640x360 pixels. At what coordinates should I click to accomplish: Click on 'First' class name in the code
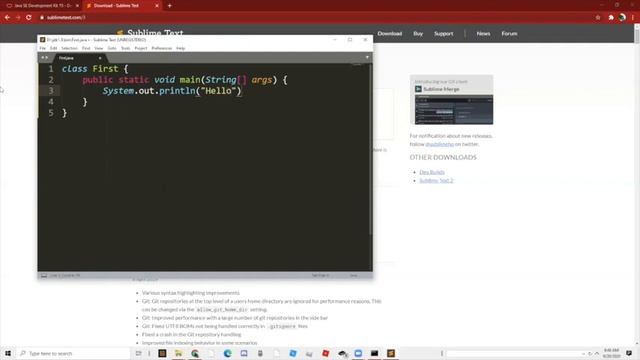pos(105,69)
